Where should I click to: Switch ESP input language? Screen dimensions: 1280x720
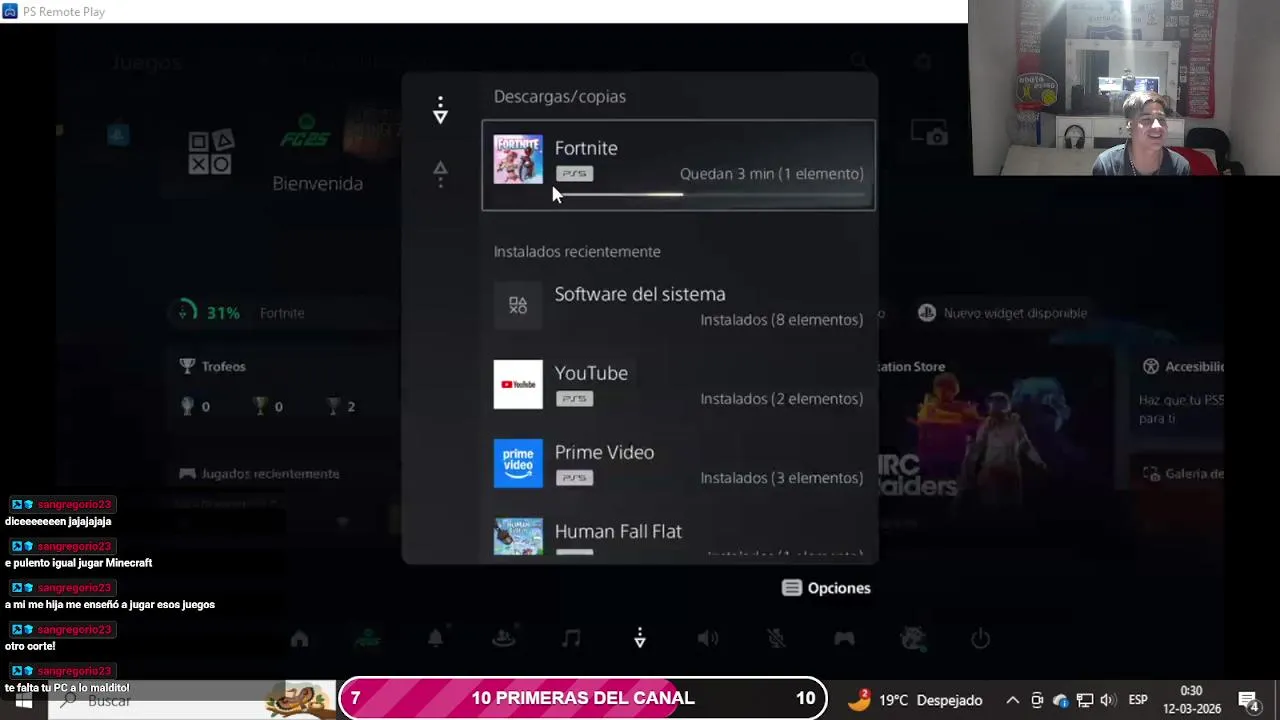click(1138, 700)
